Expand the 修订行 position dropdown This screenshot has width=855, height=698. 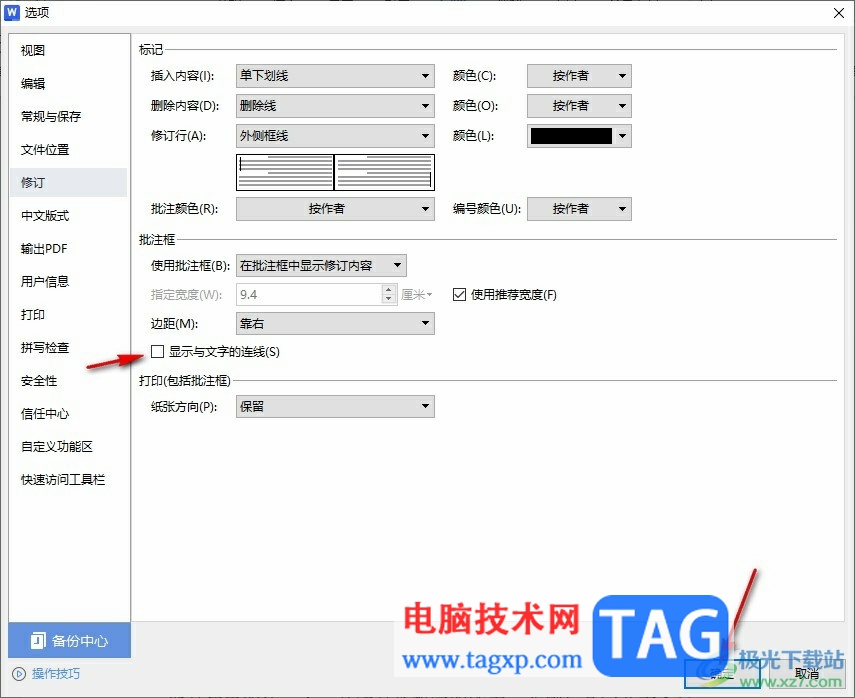click(335, 136)
